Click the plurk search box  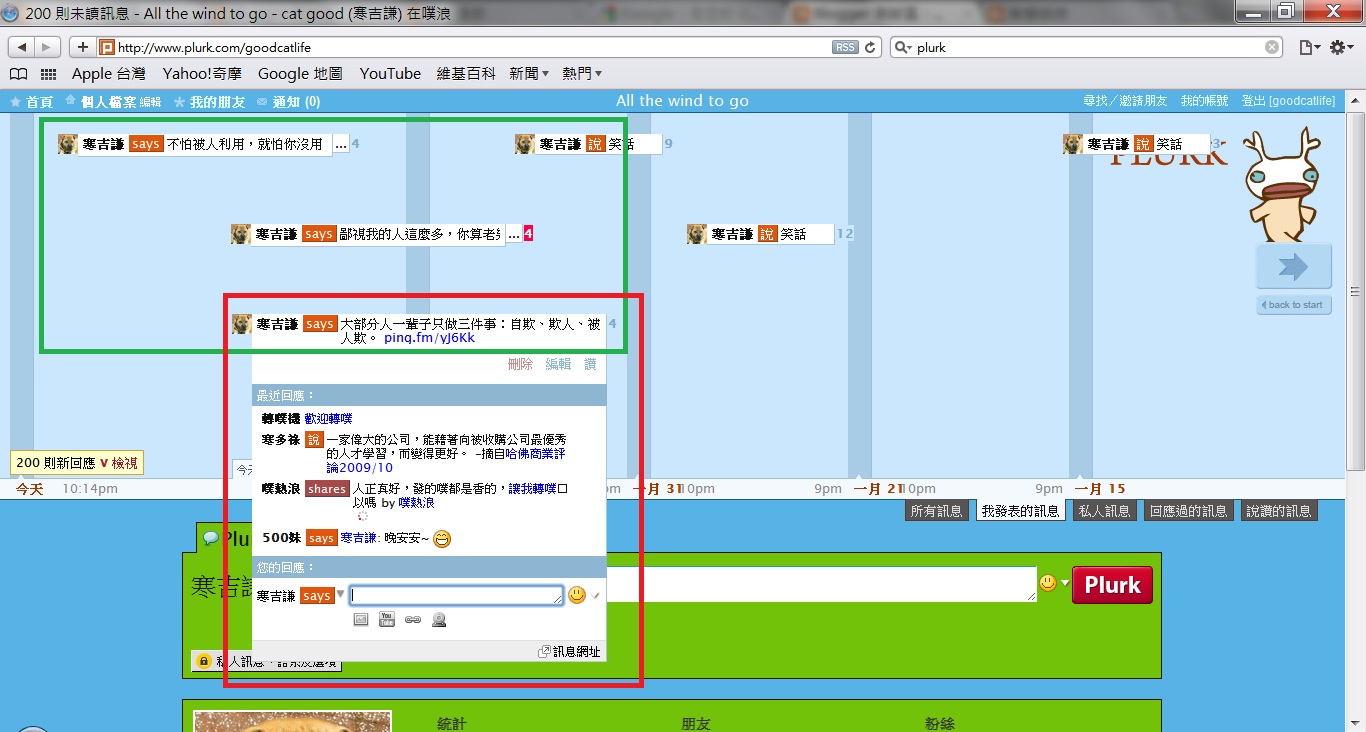1088,47
